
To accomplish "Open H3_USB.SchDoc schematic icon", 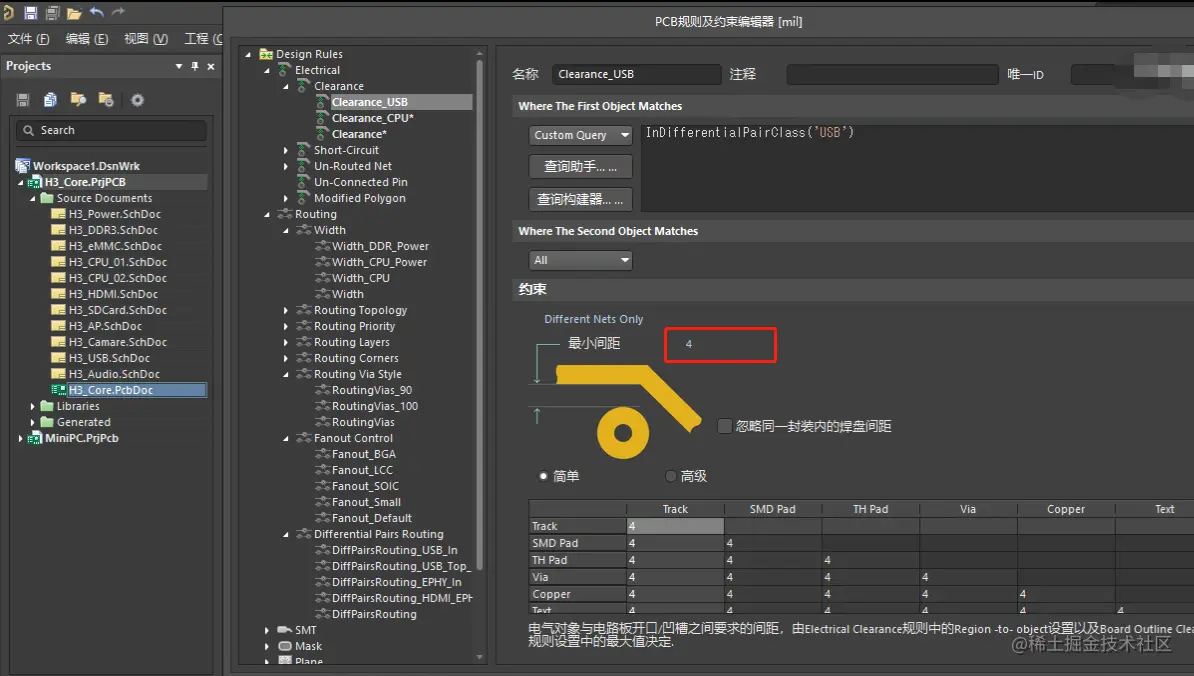I will 58,359.
